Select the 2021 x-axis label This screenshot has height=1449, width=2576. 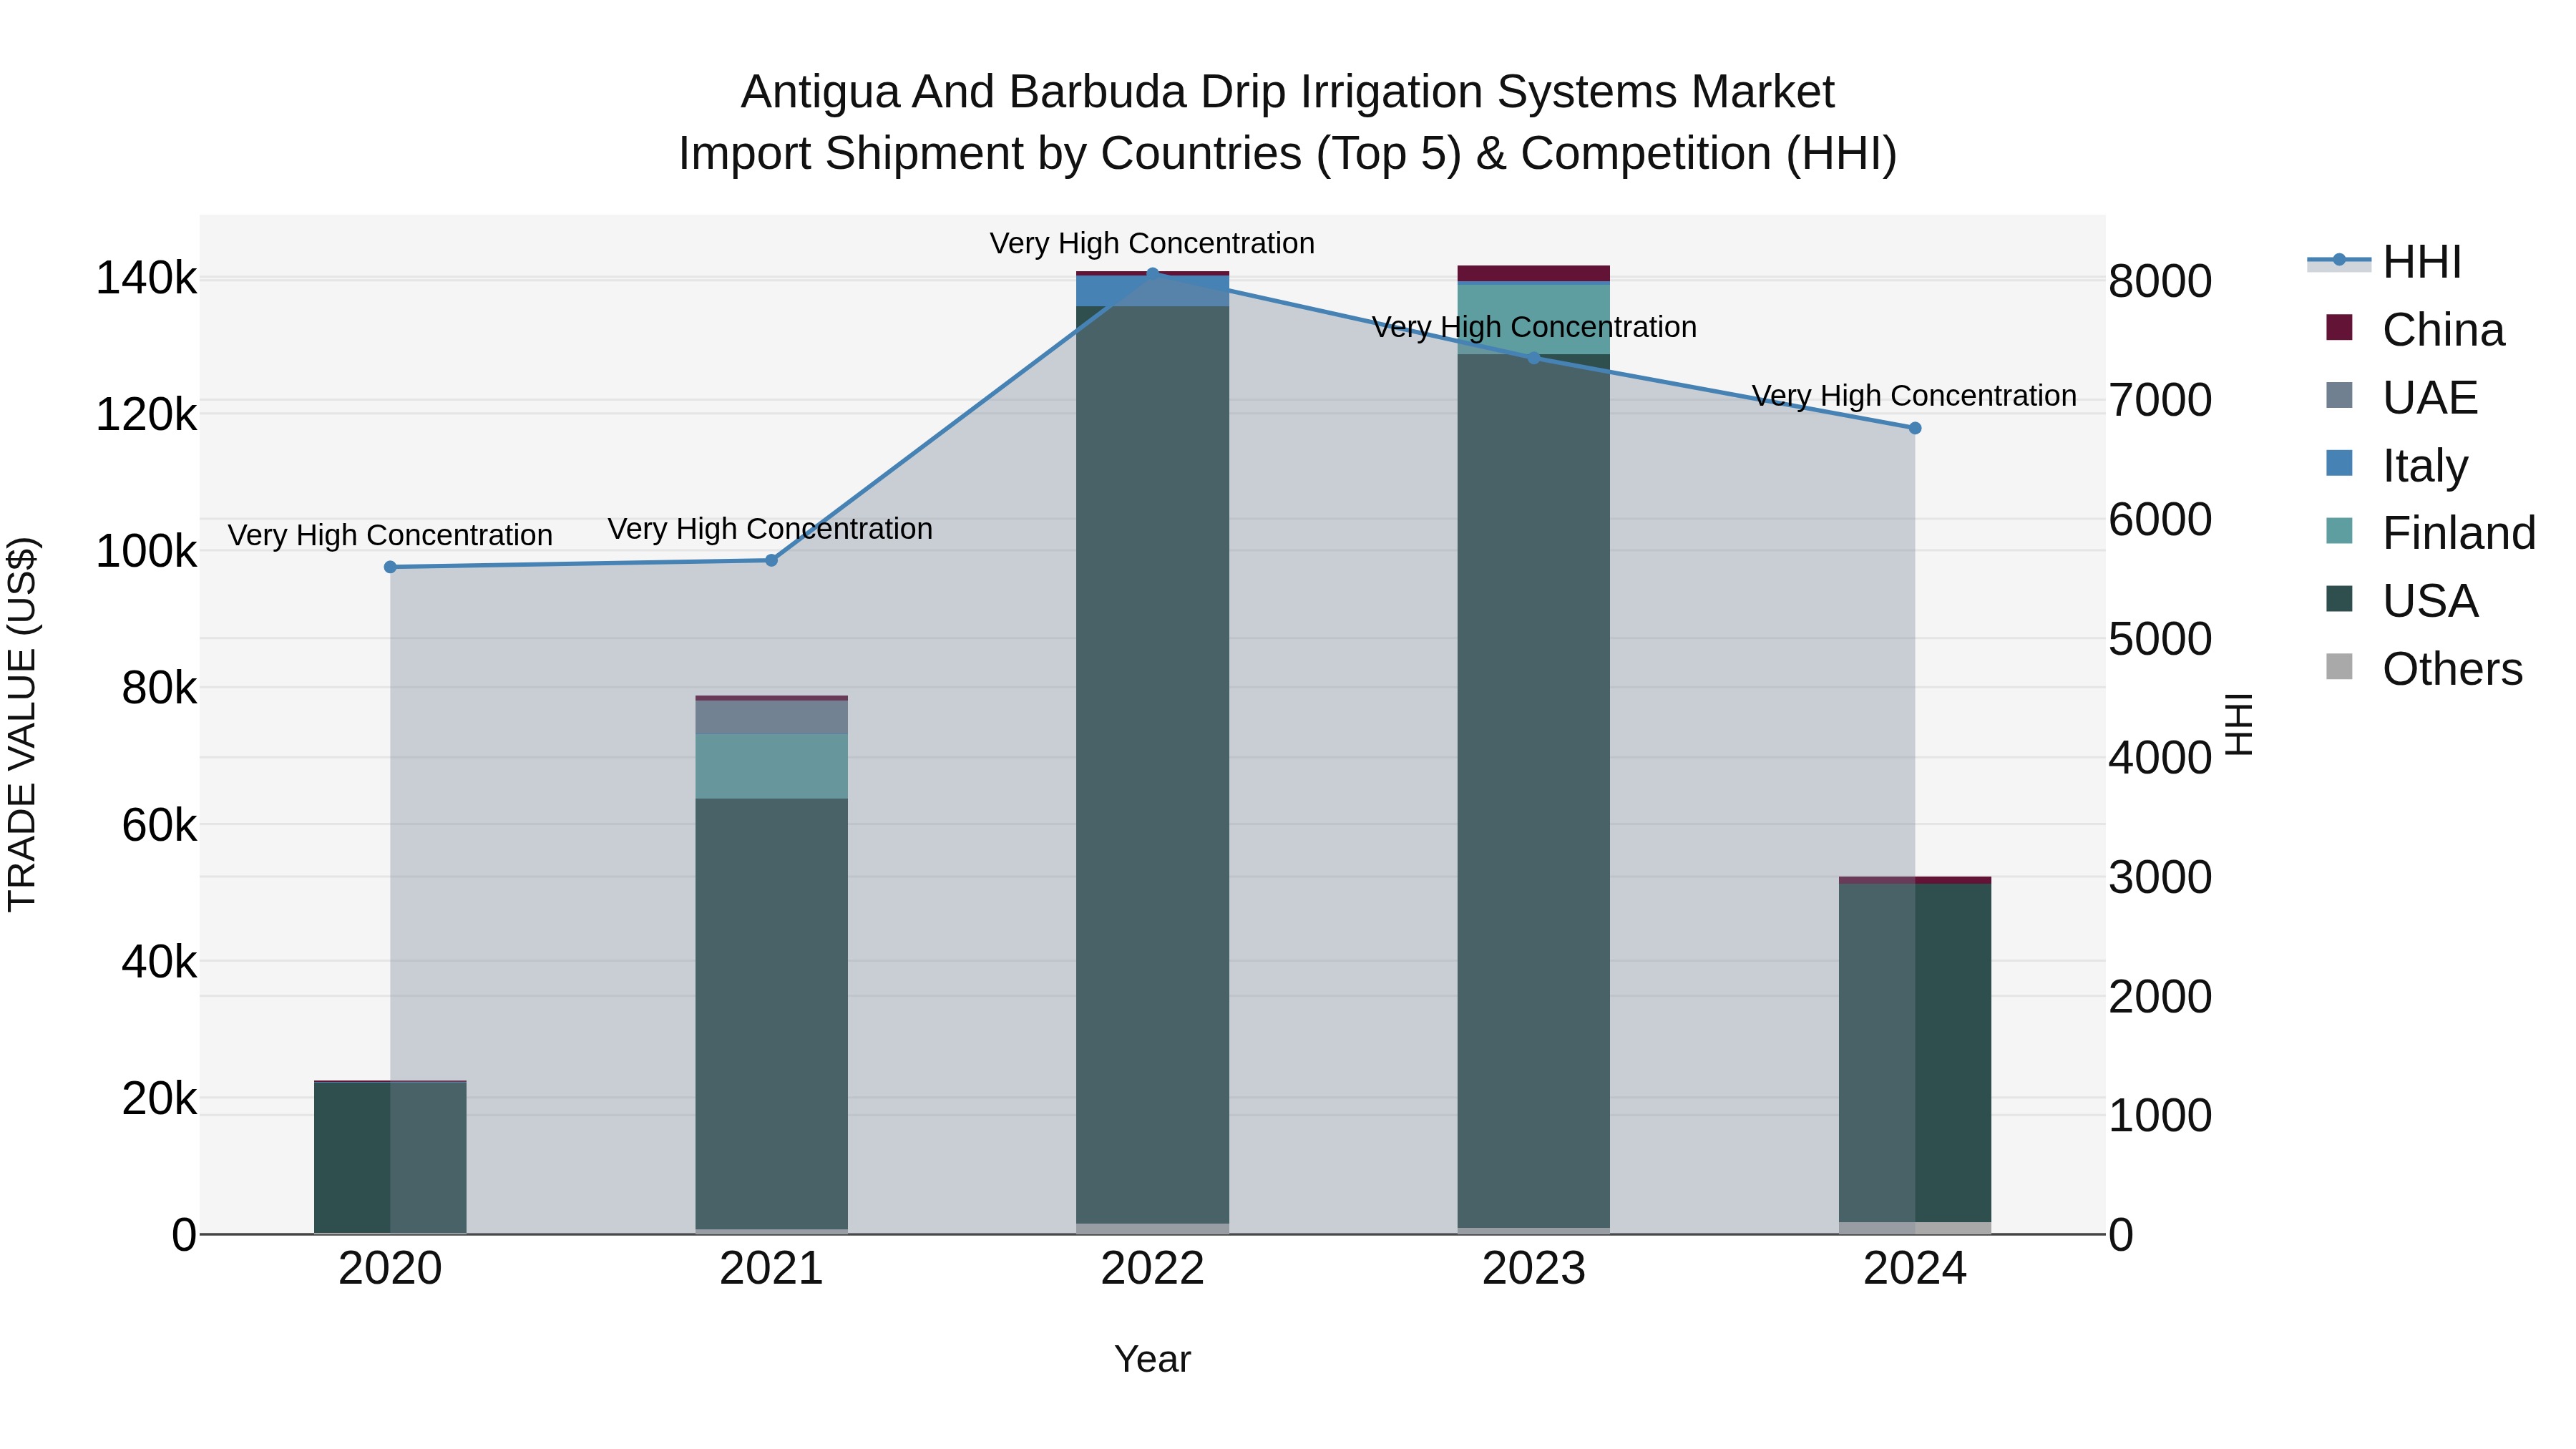pyautogui.click(x=771, y=1269)
